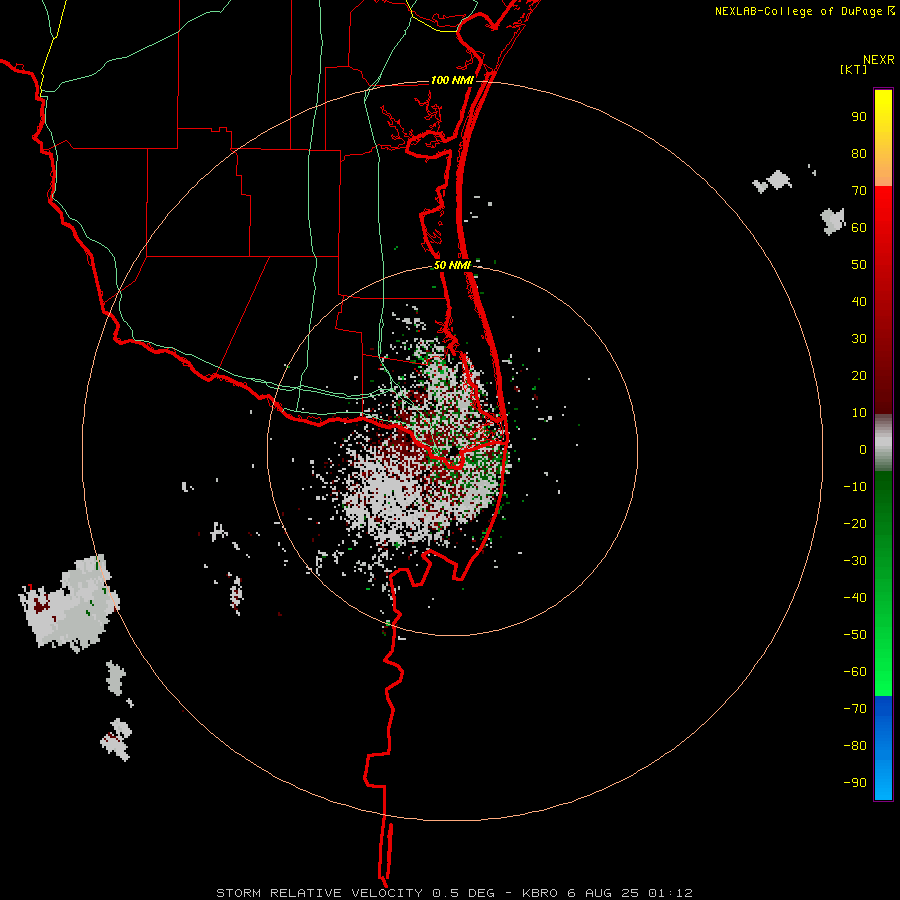Image resolution: width=900 pixels, height=900 pixels.
Task: Click the positive 10 knot scale value
Action: click(859, 413)
